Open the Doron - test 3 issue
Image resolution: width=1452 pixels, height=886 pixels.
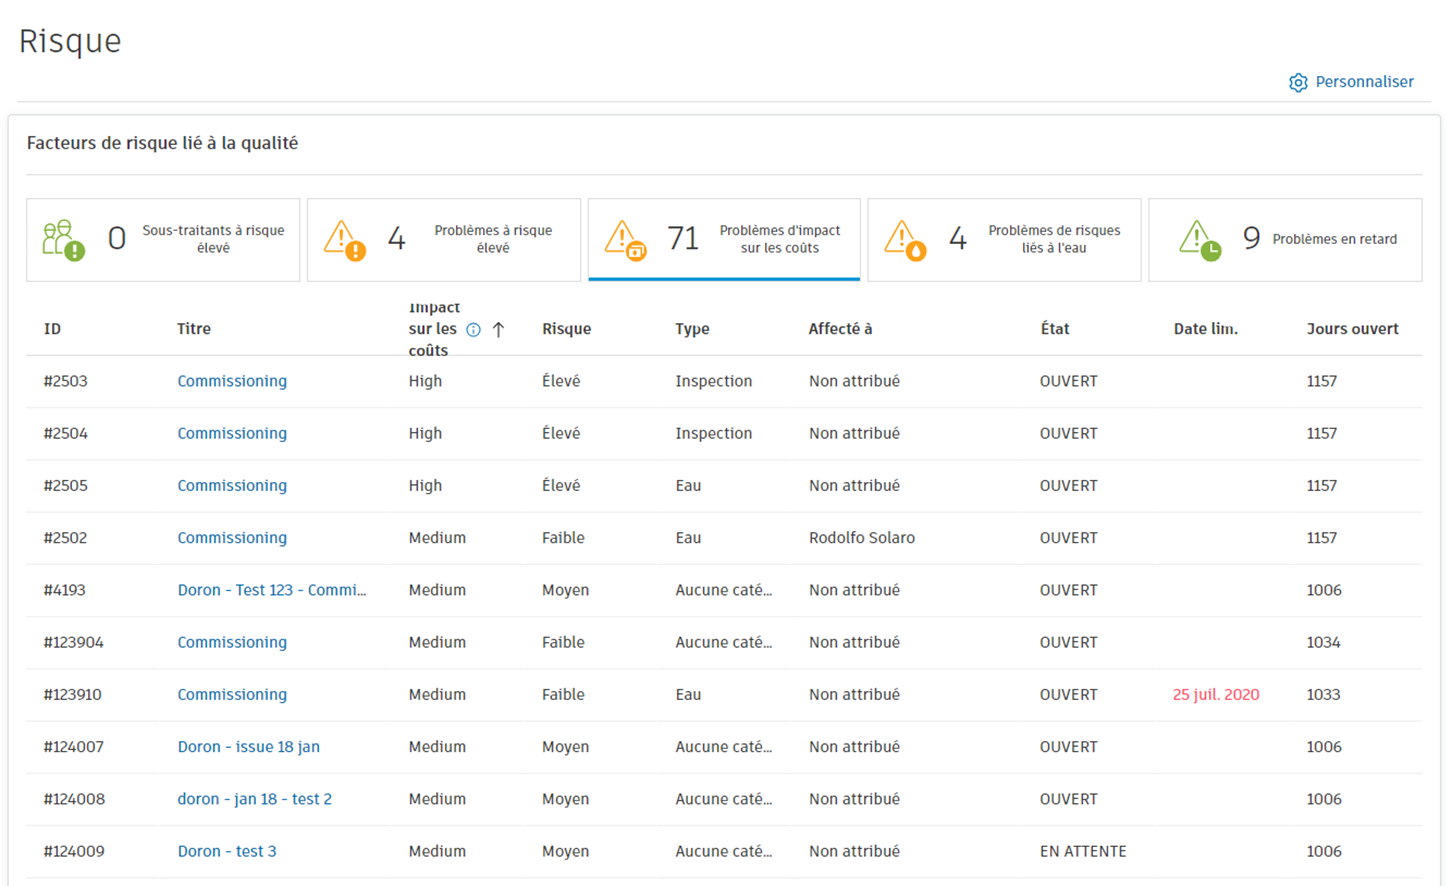pyautogui.click(x=227, y=851)
